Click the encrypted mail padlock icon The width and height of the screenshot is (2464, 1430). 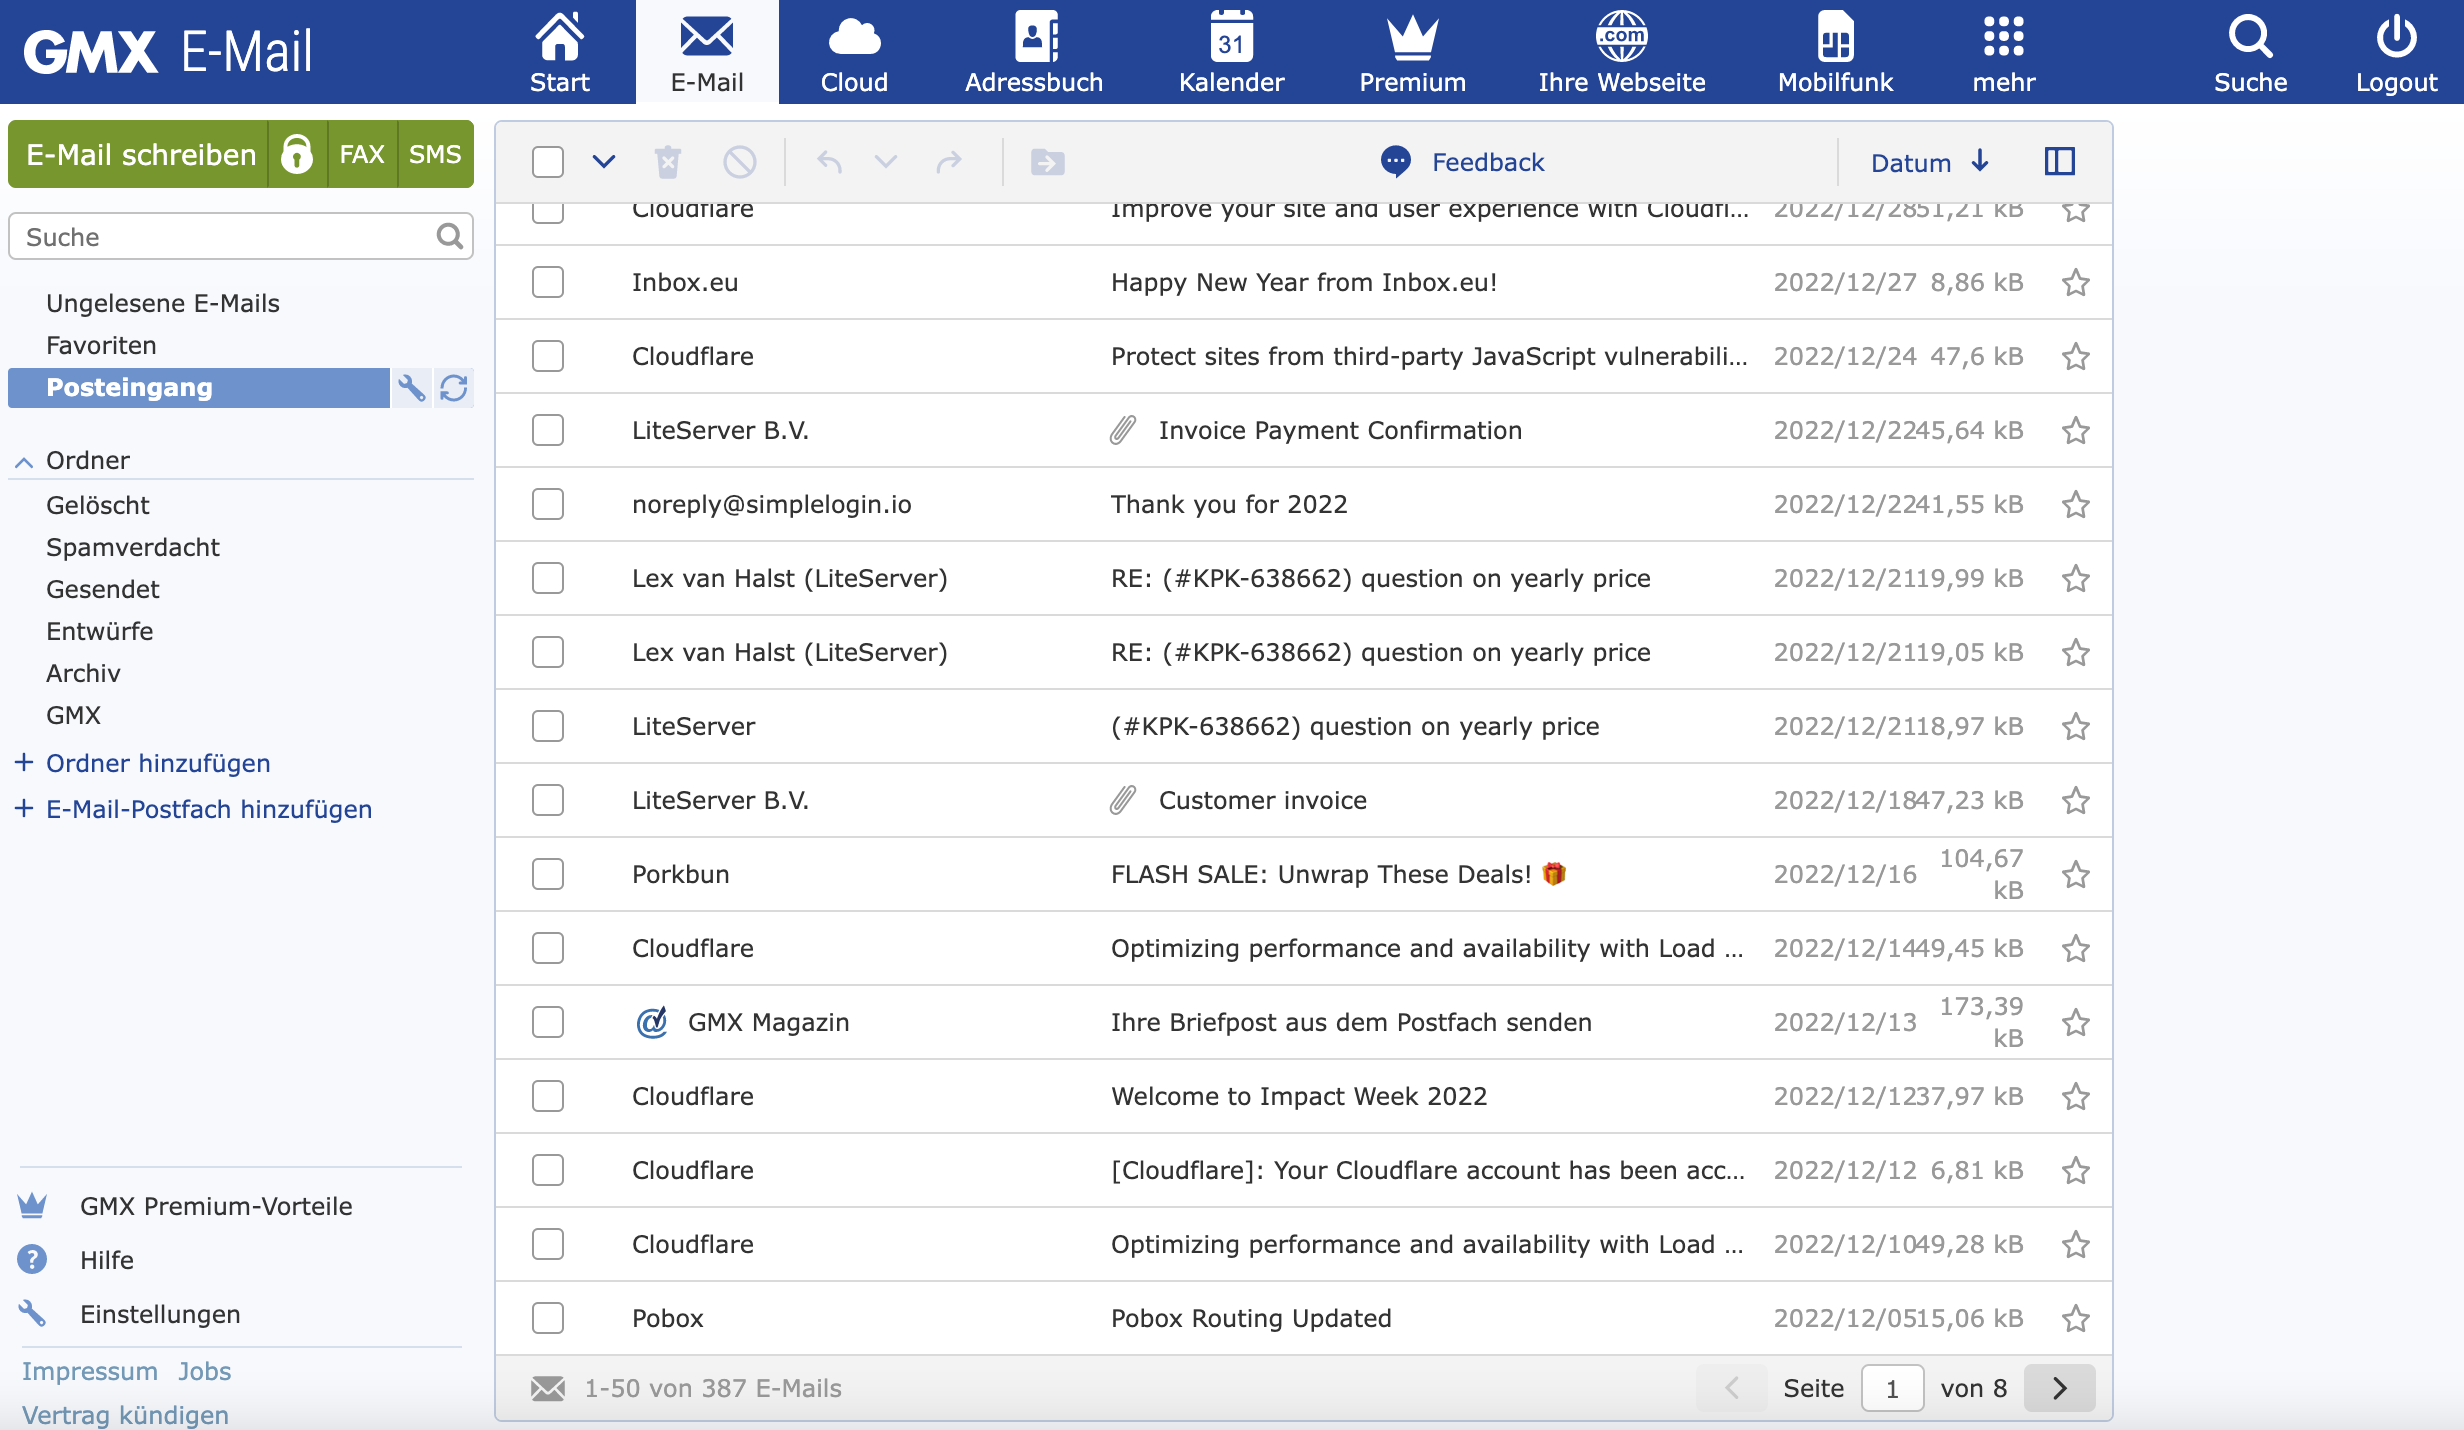(297, 154)
